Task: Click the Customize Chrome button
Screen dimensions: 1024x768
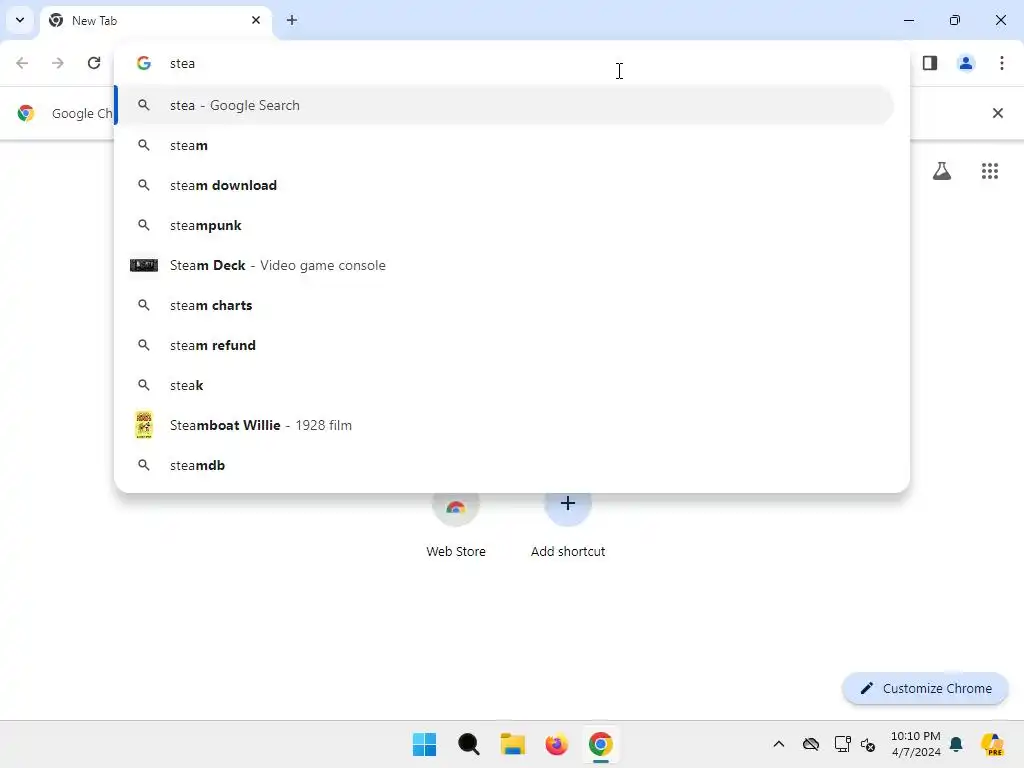Action: pyautogui.click(x=925, y=688)
